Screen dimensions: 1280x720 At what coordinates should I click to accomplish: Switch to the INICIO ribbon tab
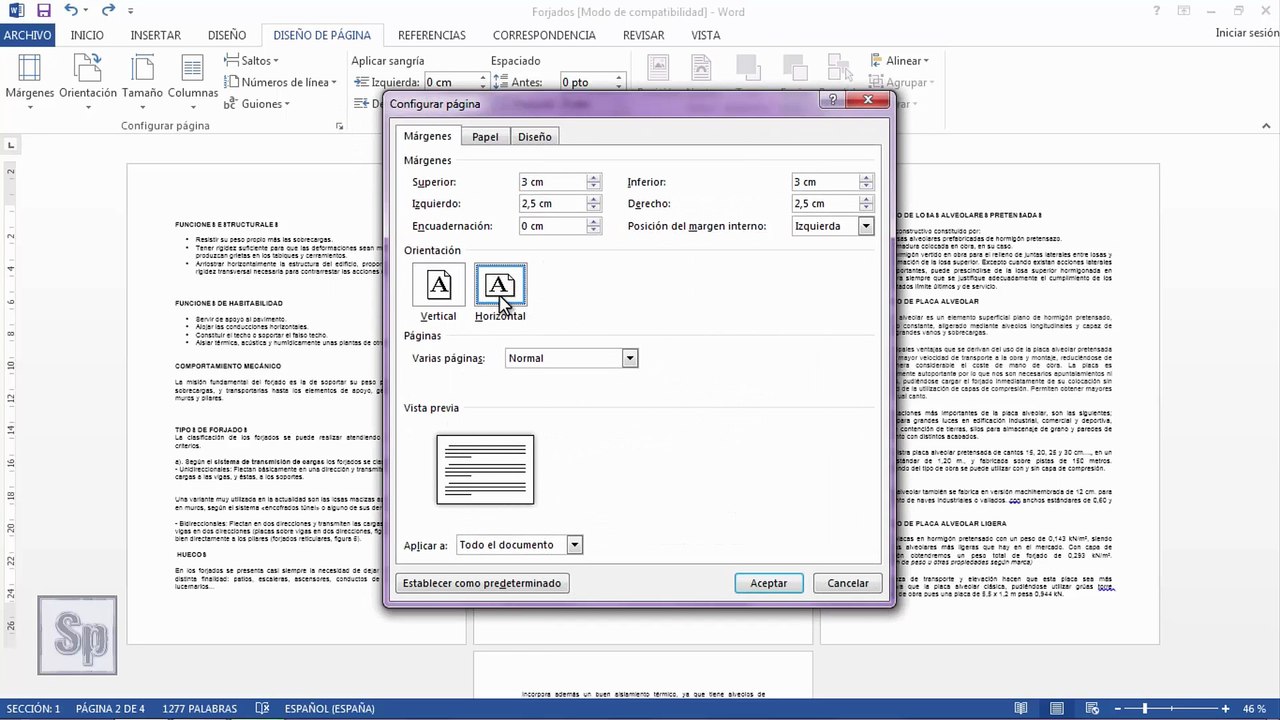(x=87, y=35)
